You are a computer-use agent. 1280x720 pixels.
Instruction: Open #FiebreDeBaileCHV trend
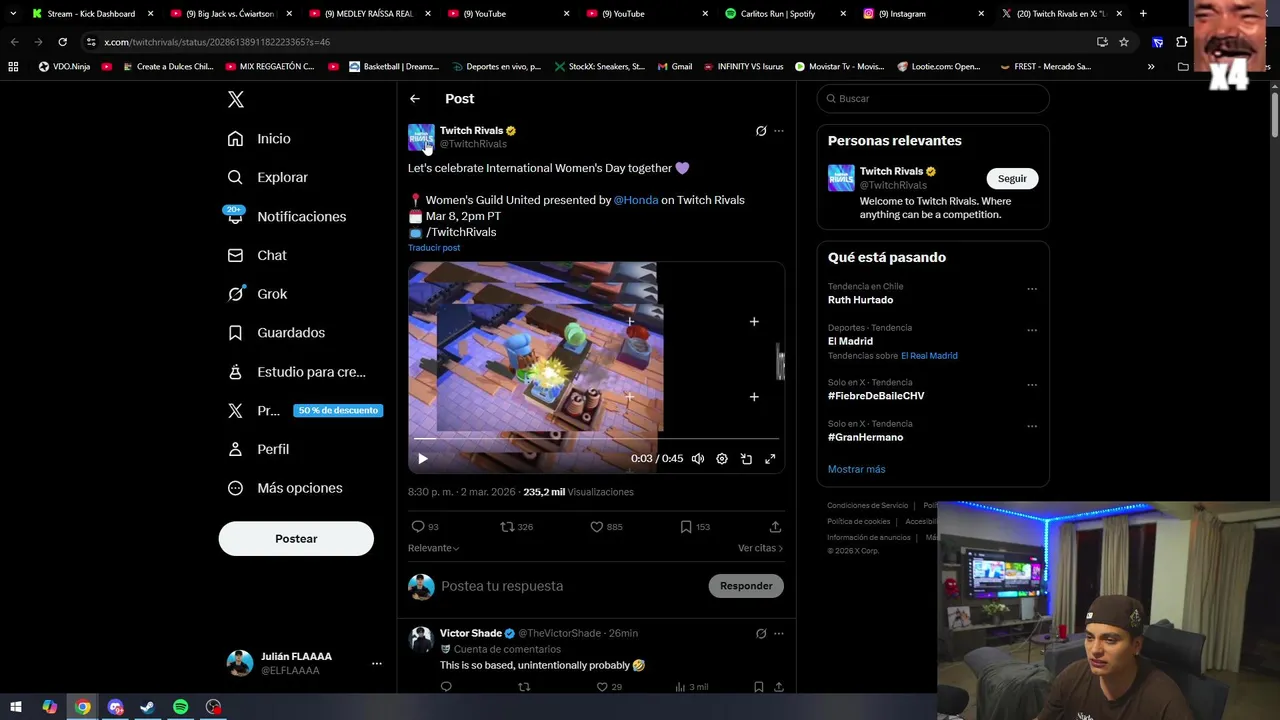(x=876, y=396)
